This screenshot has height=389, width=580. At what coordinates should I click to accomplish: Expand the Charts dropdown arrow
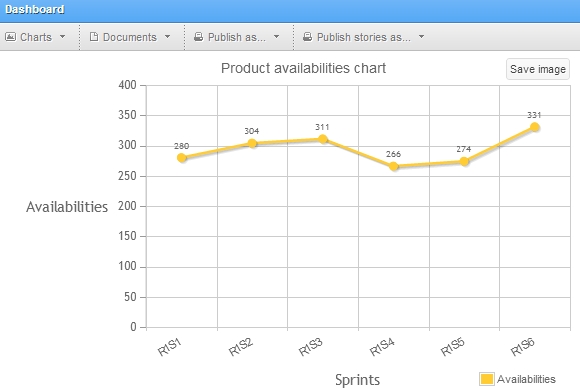coord(63,37)
